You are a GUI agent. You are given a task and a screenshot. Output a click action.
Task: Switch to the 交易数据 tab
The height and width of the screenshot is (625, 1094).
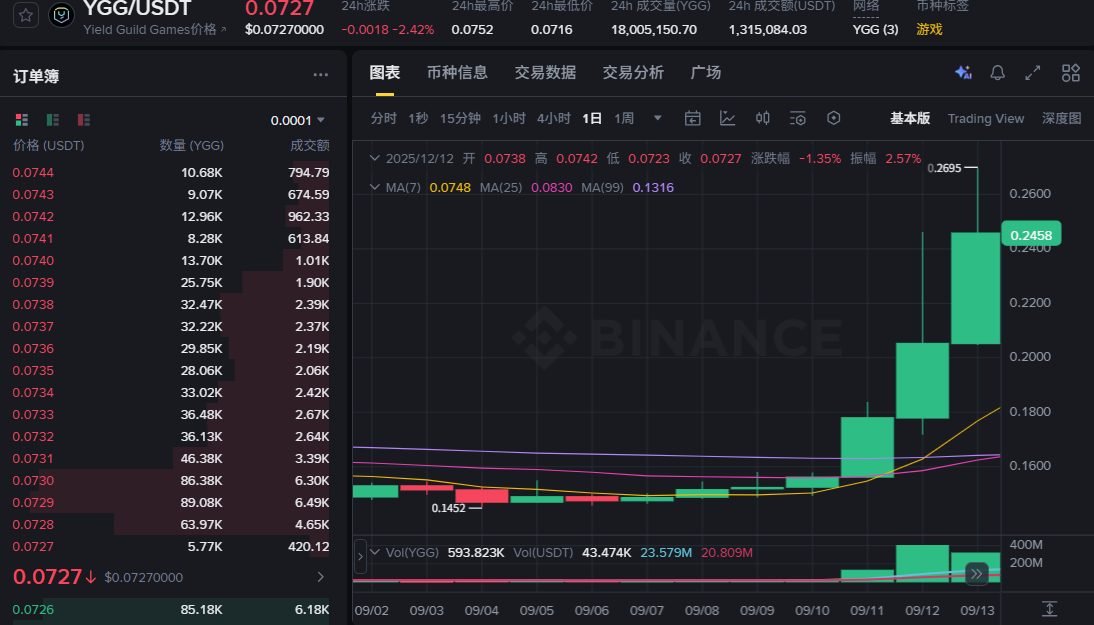click(x=545, y=73)
